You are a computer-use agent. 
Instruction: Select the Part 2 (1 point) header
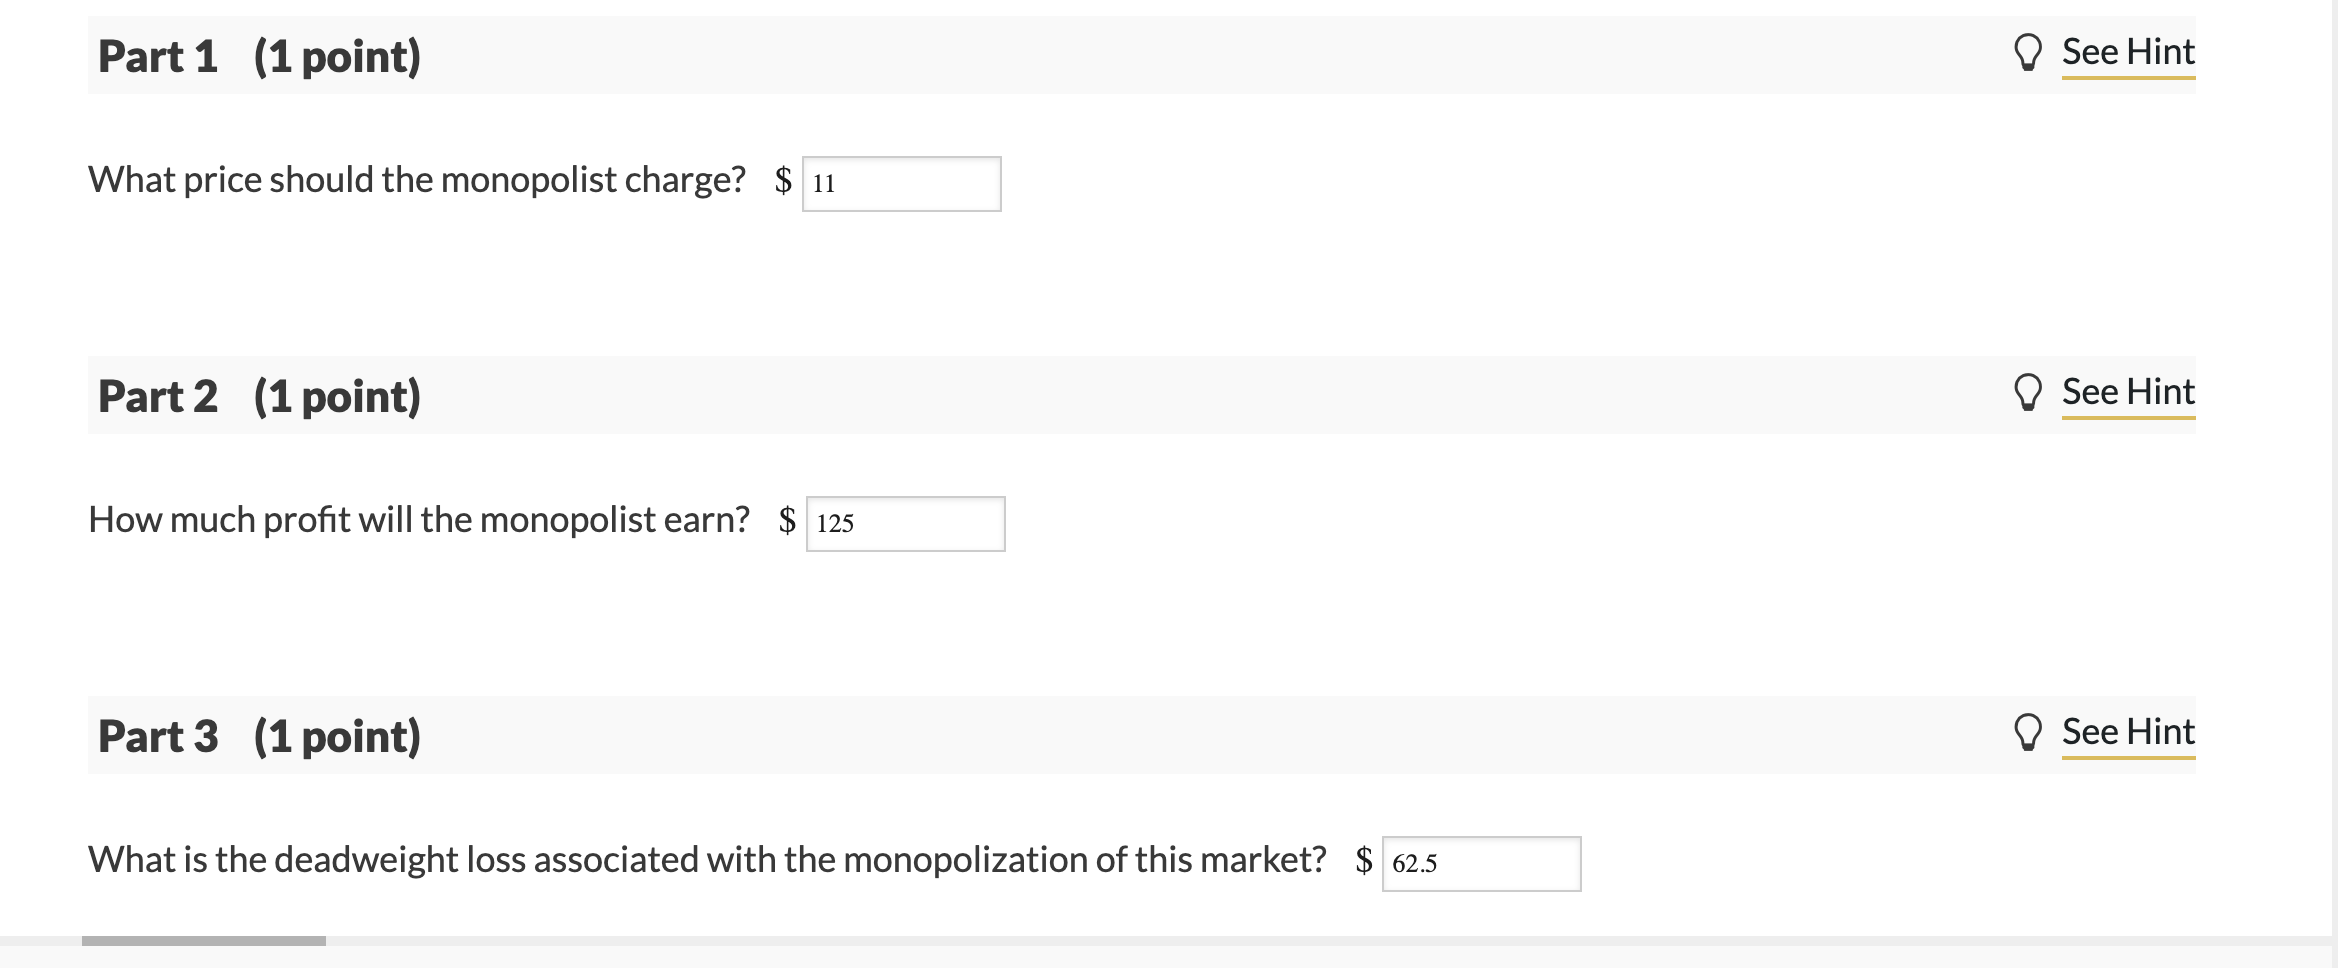click(259, 396)
